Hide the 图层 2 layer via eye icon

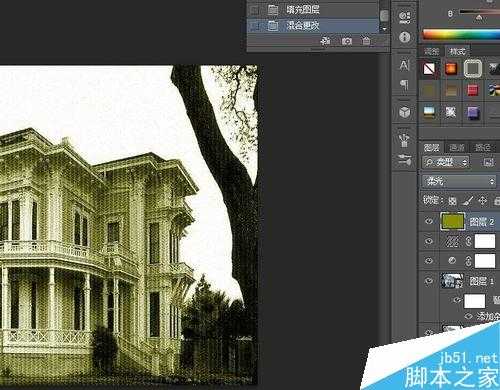(429, 221)
